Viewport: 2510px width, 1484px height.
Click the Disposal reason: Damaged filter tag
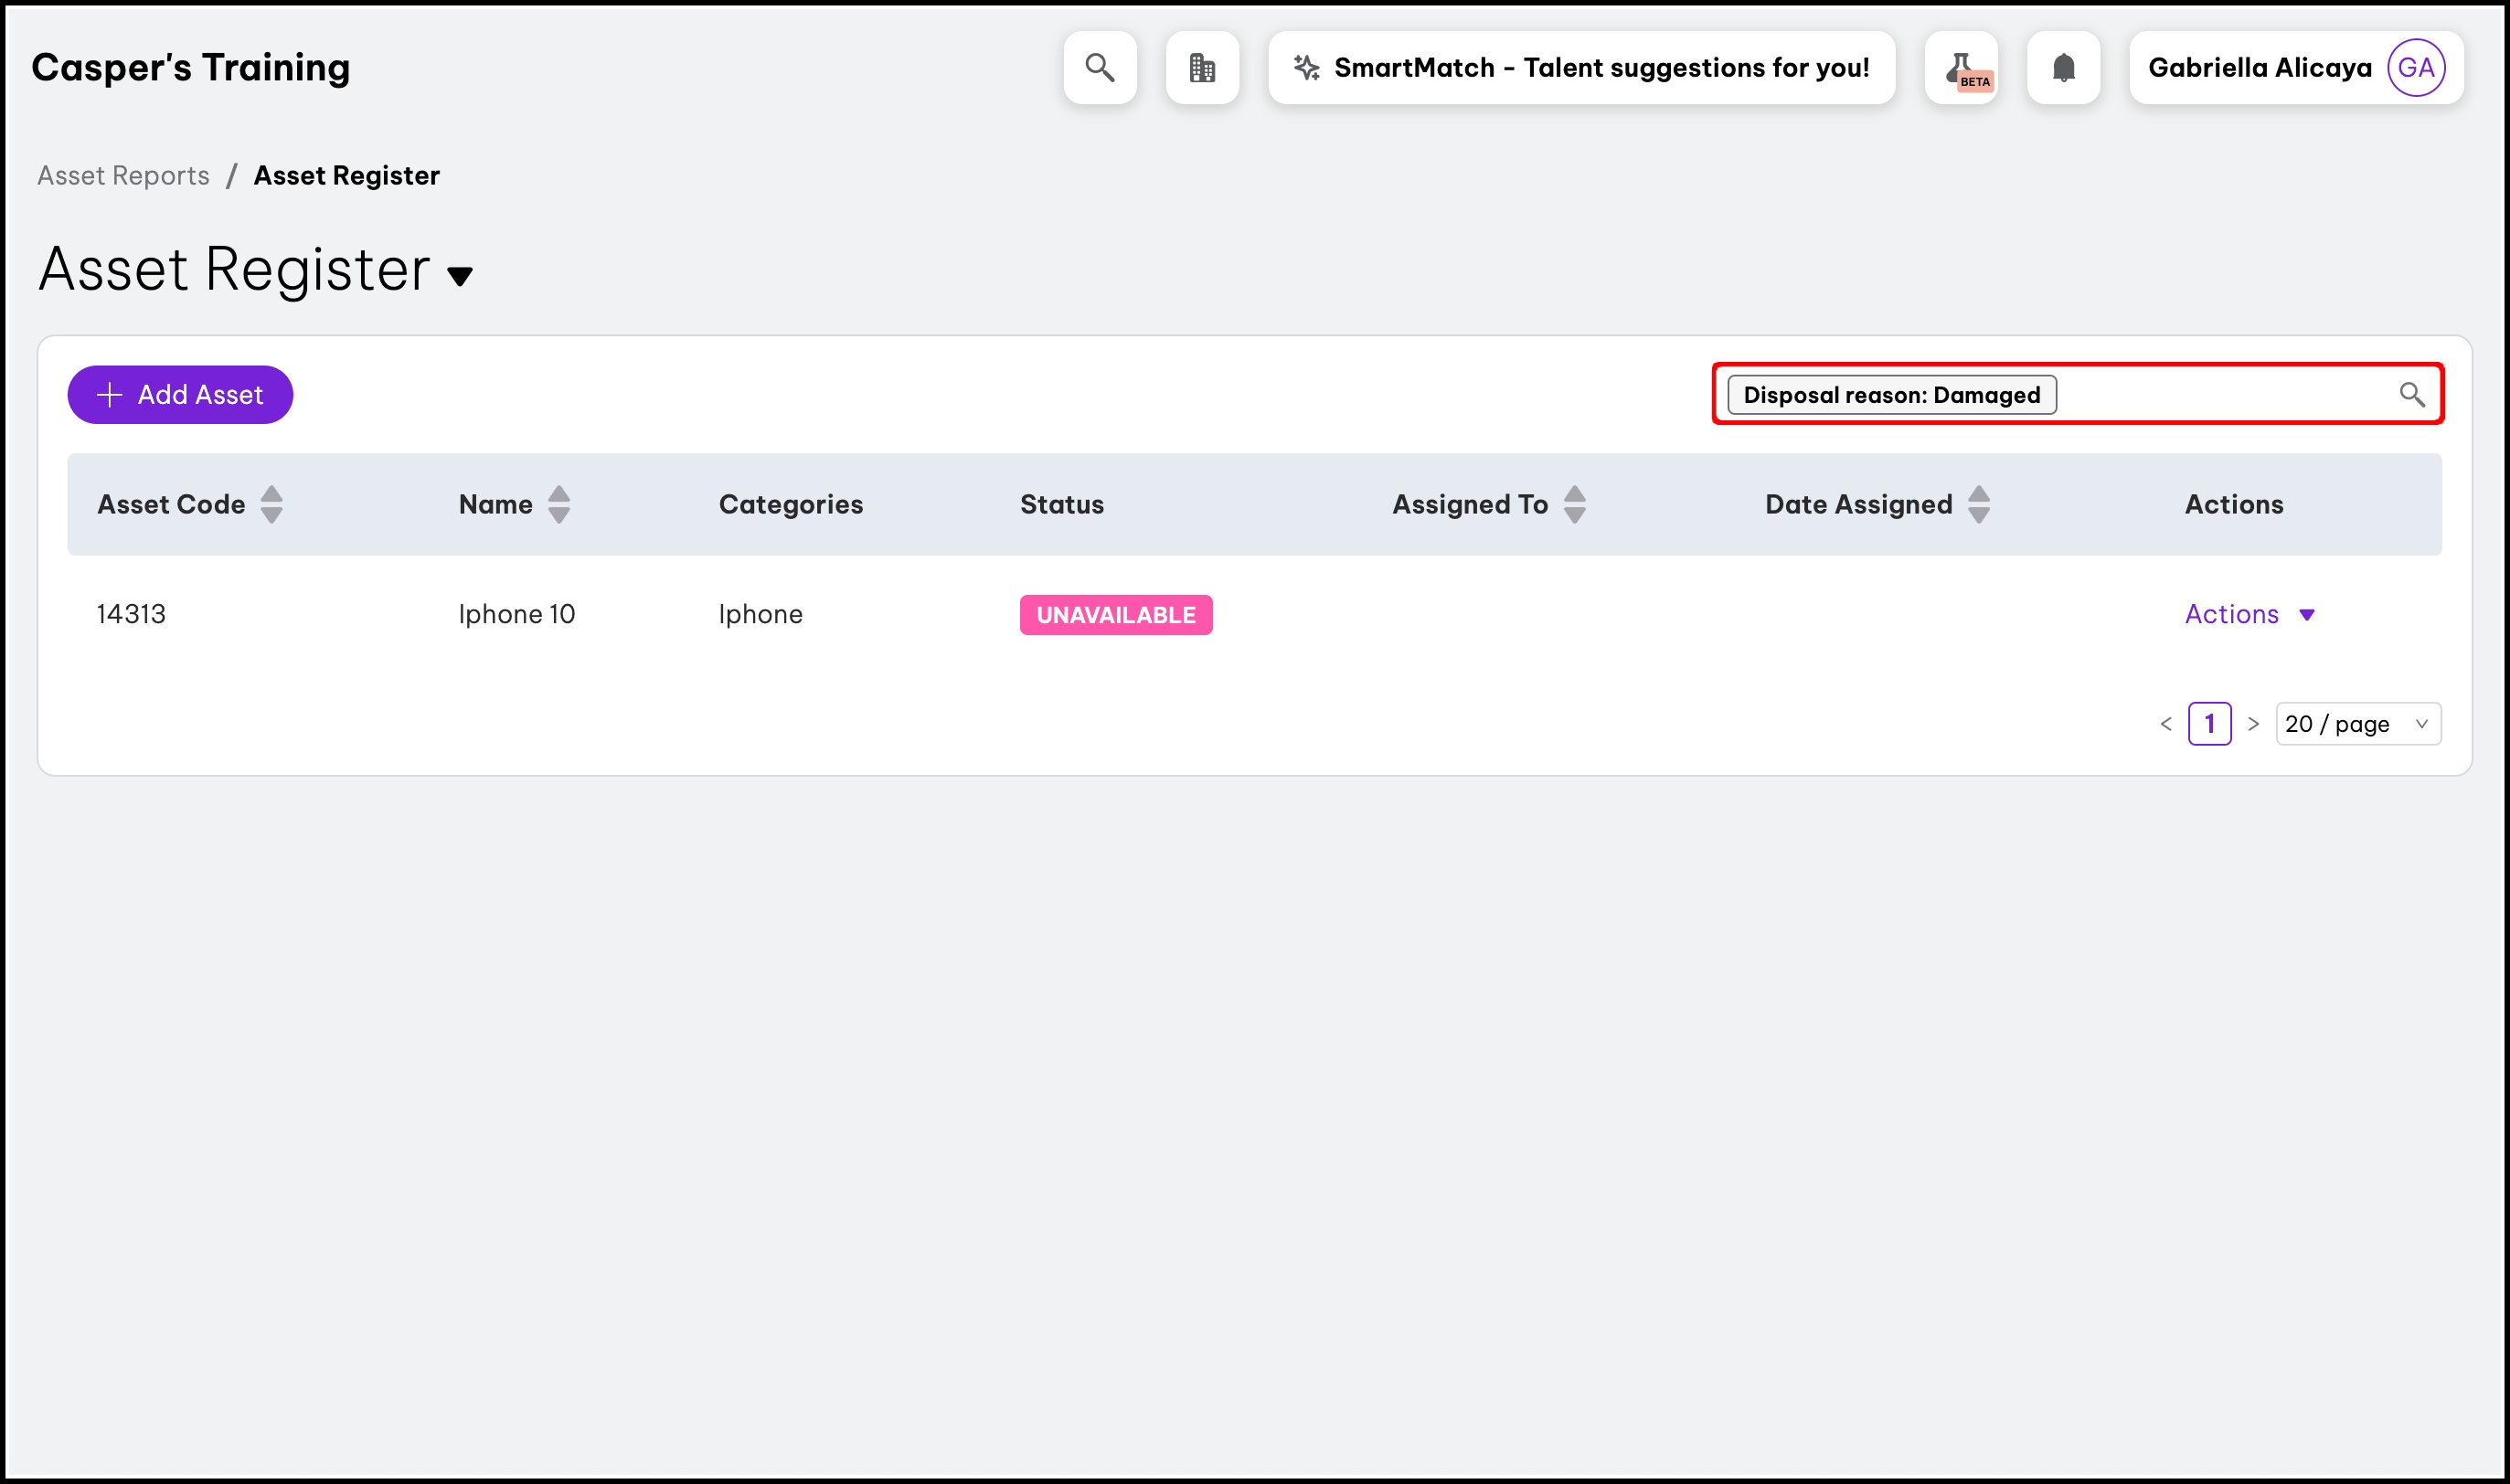(x=1891, y=395)
